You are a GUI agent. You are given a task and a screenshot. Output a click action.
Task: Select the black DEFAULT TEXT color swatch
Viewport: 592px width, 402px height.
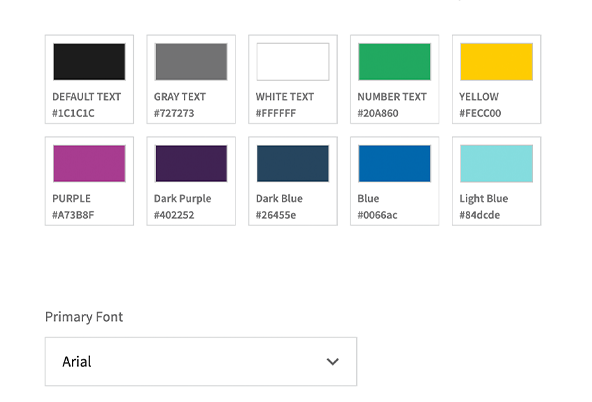pyautogui.click(x=89, y=62)
